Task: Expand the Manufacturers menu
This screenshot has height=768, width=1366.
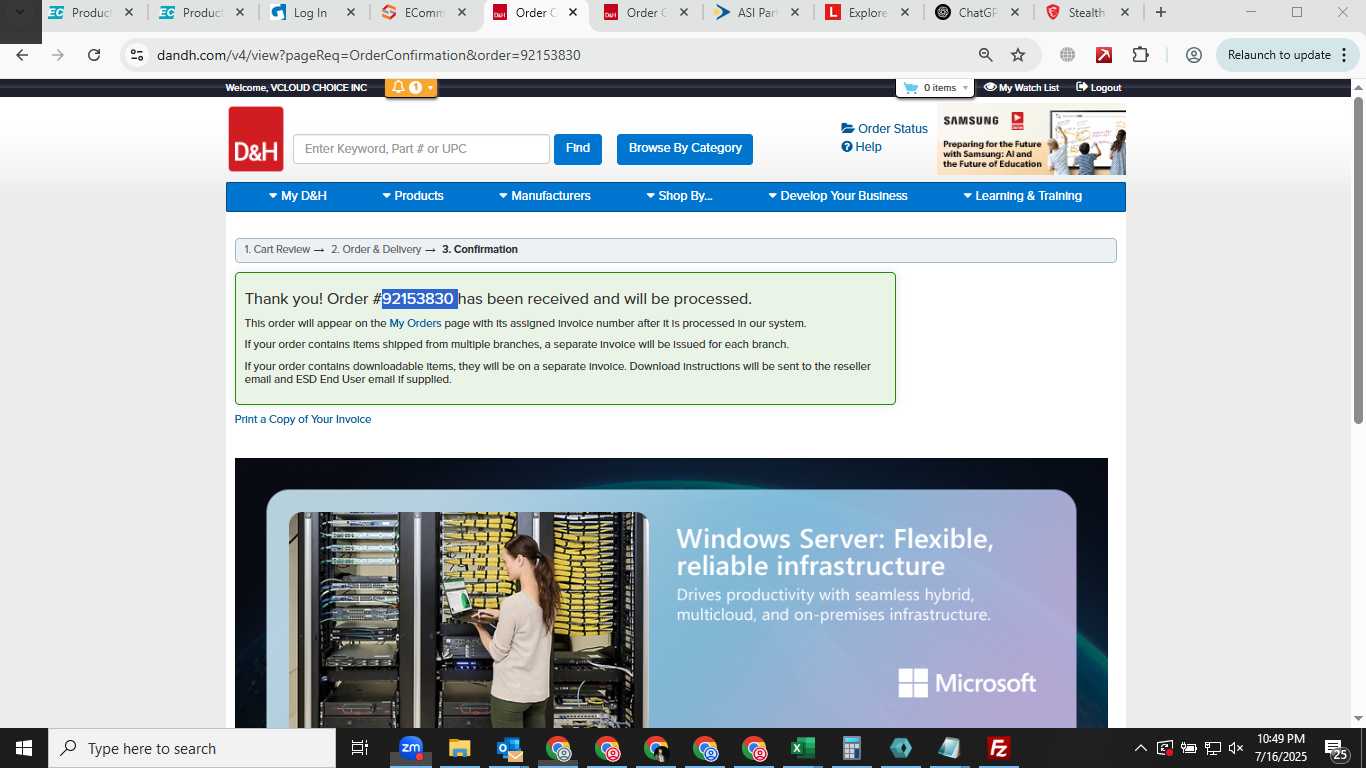Action: pos(545,196)
